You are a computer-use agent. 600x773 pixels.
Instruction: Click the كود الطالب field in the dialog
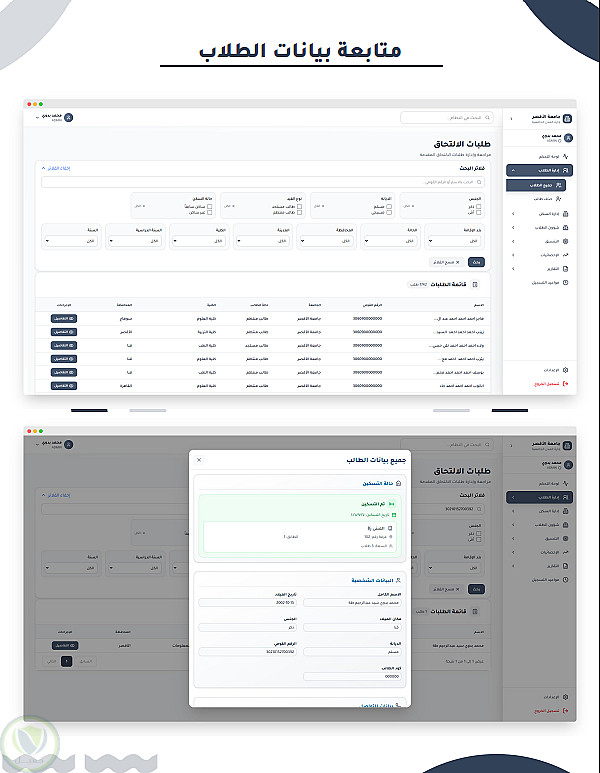352,676
